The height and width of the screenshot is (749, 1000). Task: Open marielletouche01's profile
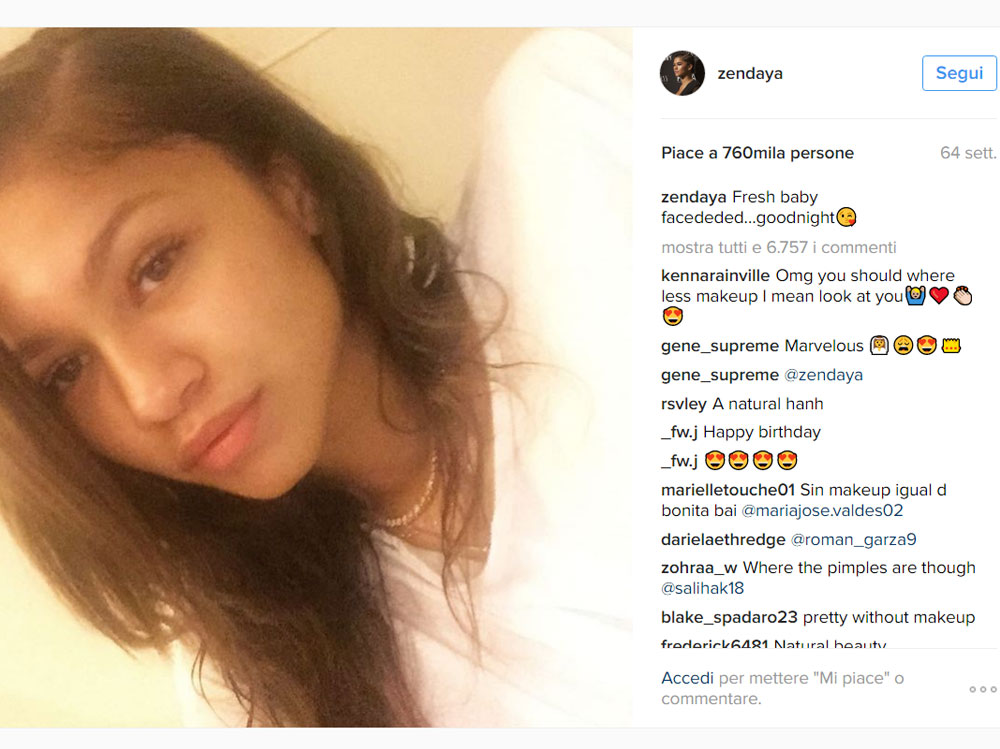(x=728, y=491)
